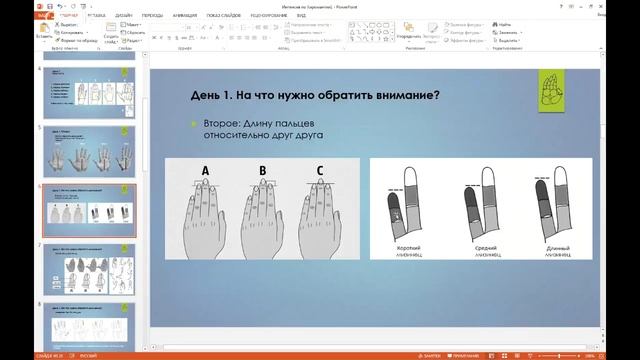This screenshot has width=640, height=360.
Task: Click the Clear Formatting icon
Action: click(221, 27)
